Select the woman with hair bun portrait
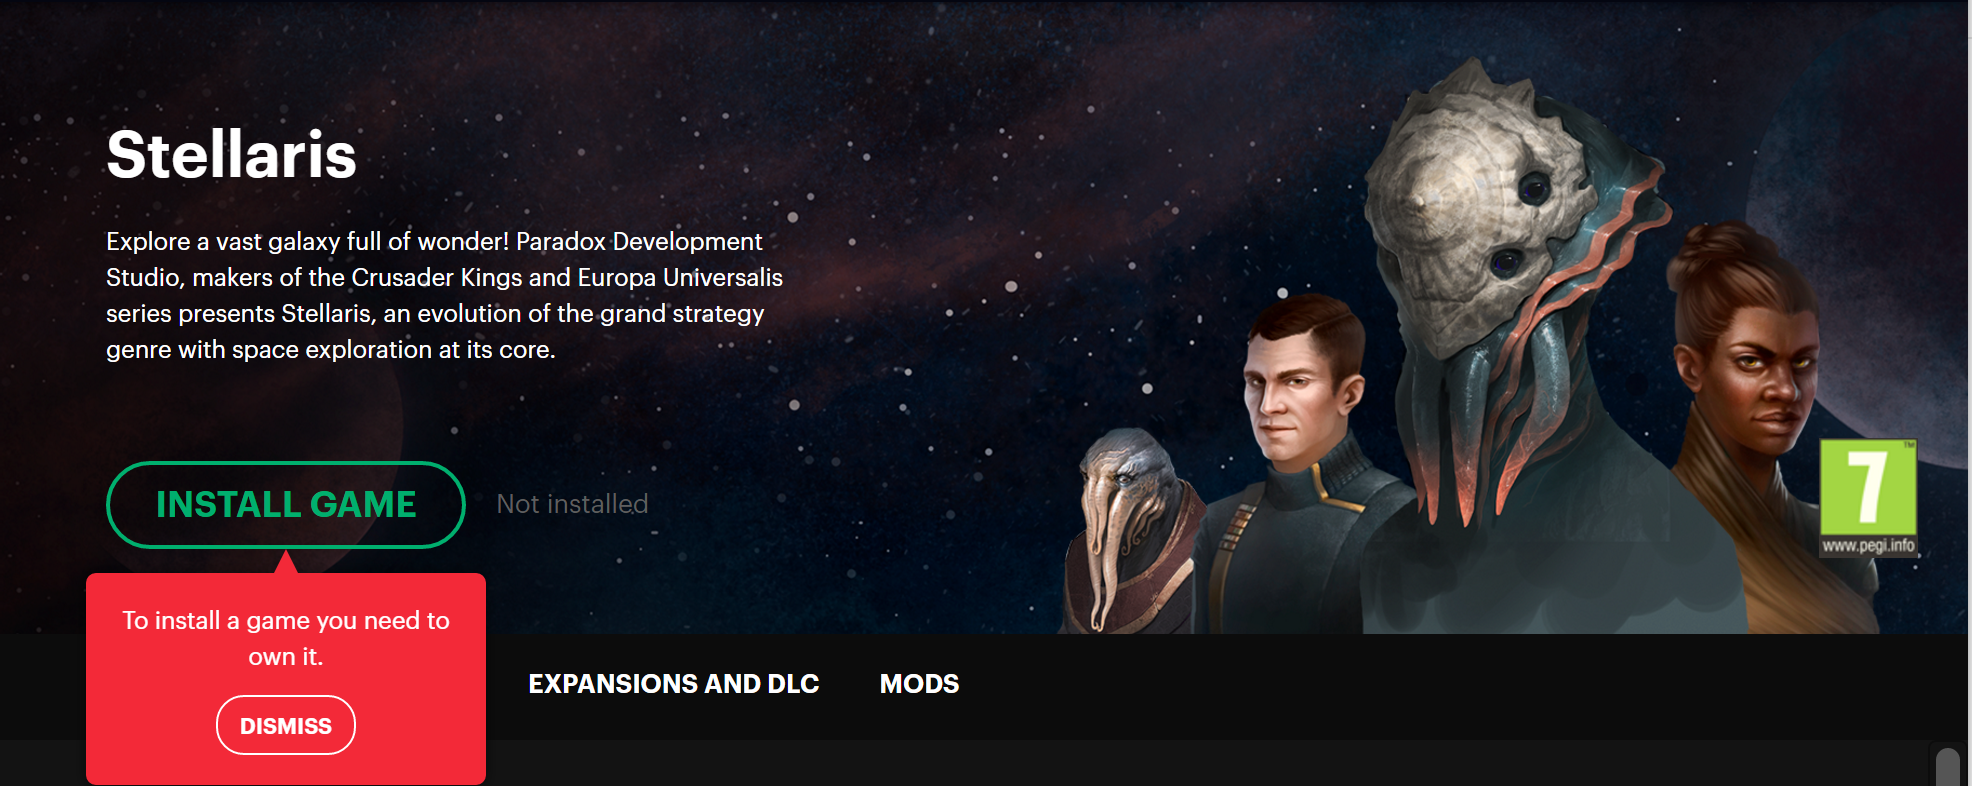 point(1760,420)
